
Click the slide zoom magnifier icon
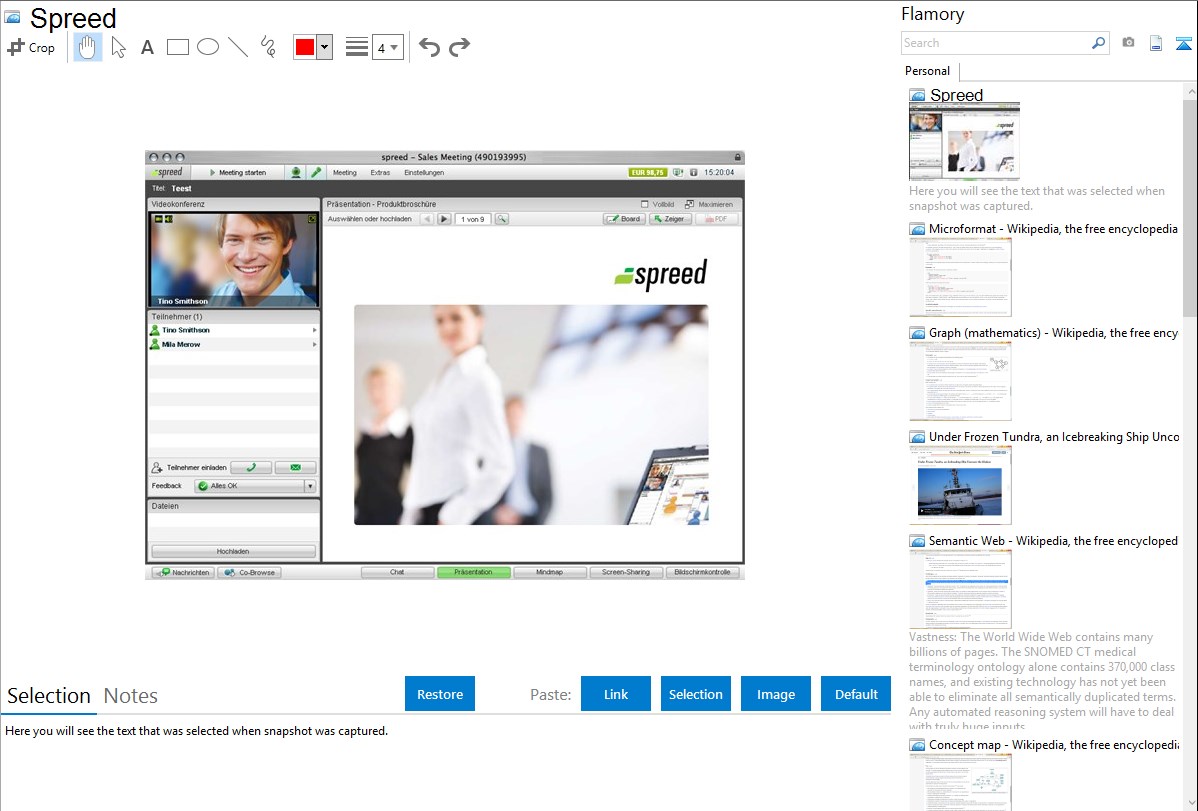[x=502, y=219]
